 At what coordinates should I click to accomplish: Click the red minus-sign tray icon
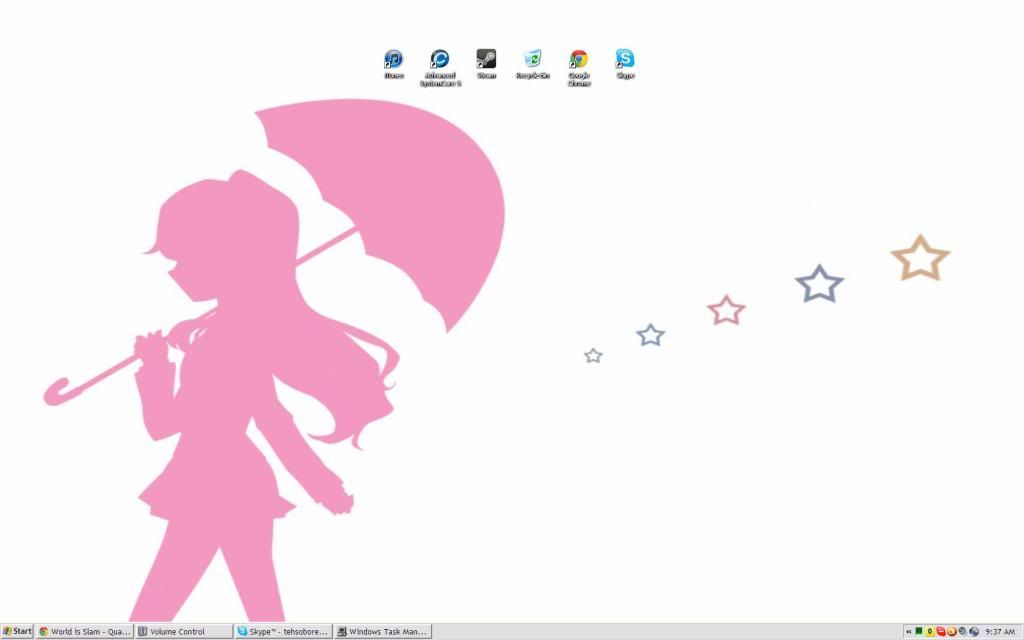pos(941,632)
